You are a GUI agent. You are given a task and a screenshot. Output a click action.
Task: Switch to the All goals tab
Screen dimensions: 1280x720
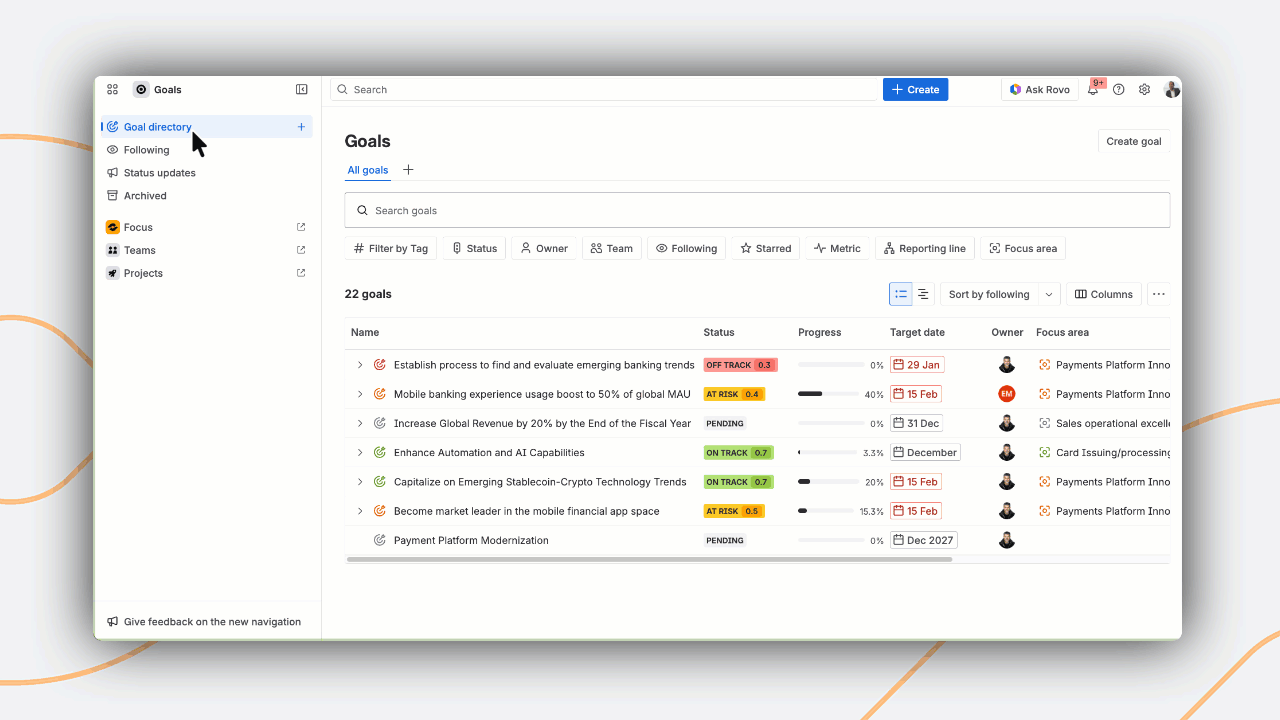pyautogui.click(x=368, y=170)
